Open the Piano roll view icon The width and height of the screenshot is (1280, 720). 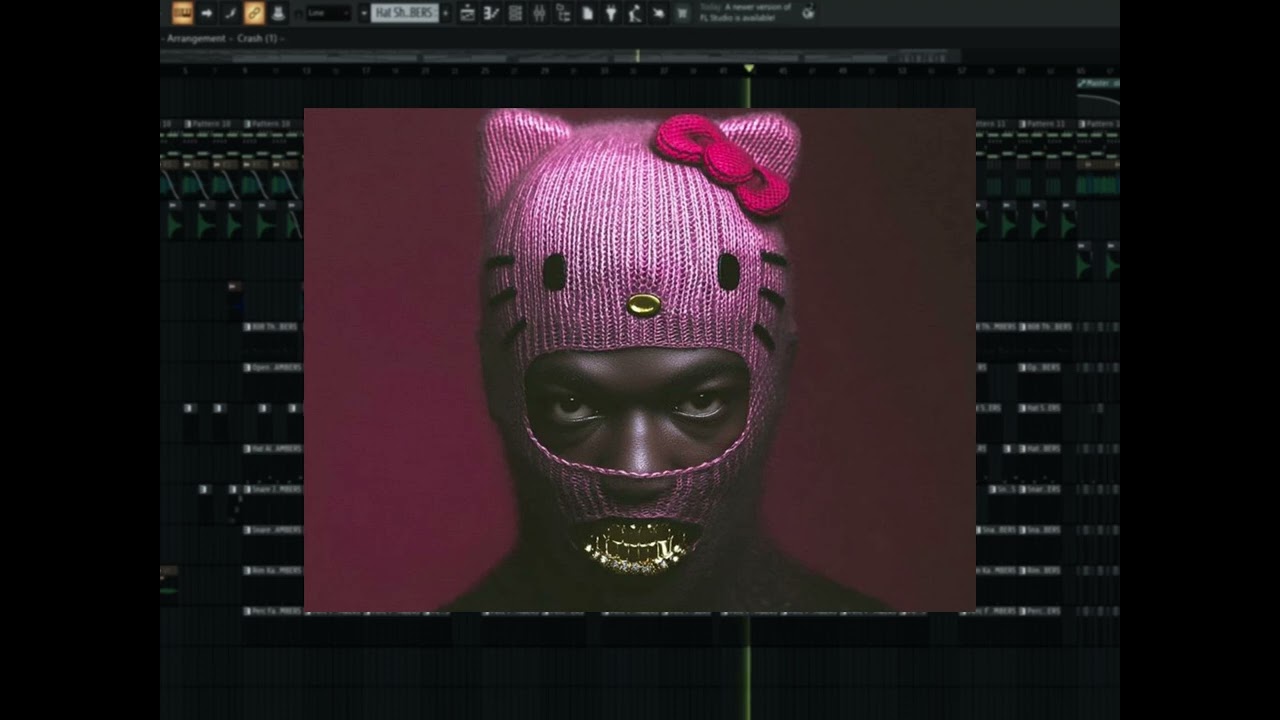[x=491, y=13]
